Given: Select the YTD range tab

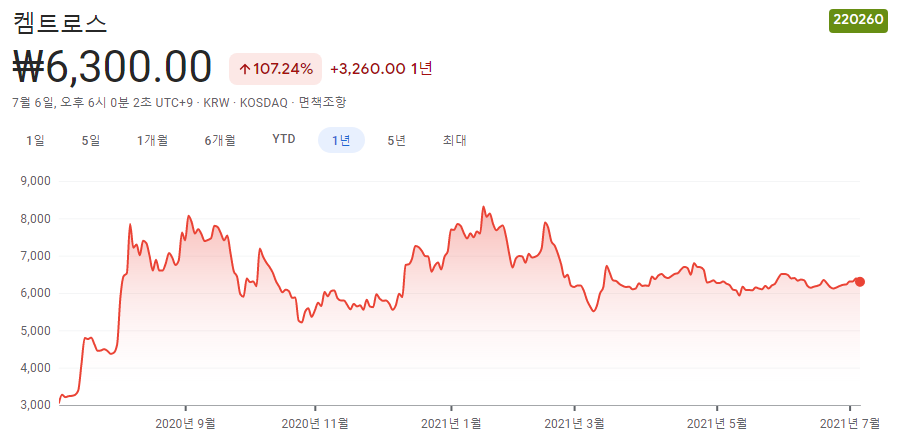Looking at the screenshot, I should [x=284, y=140].
